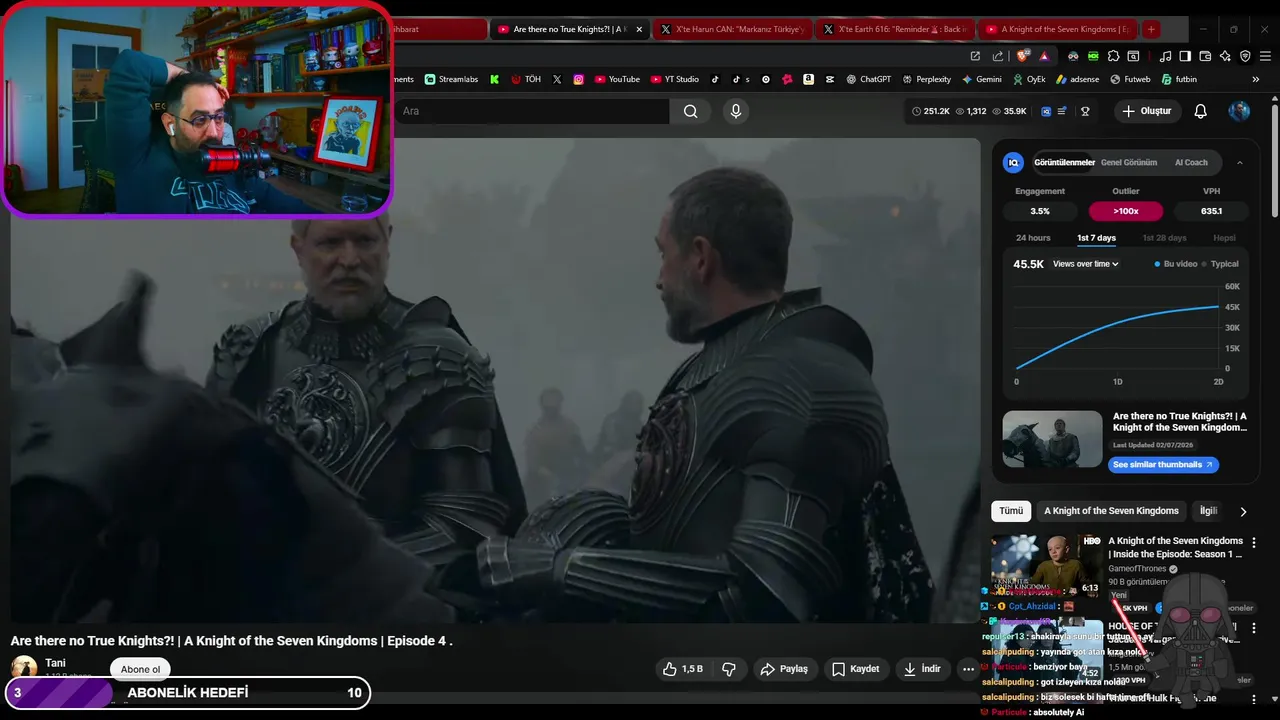1280x720 pixels.
Task: Click the >100x Outlier badge
Action: click(1126, 211)
